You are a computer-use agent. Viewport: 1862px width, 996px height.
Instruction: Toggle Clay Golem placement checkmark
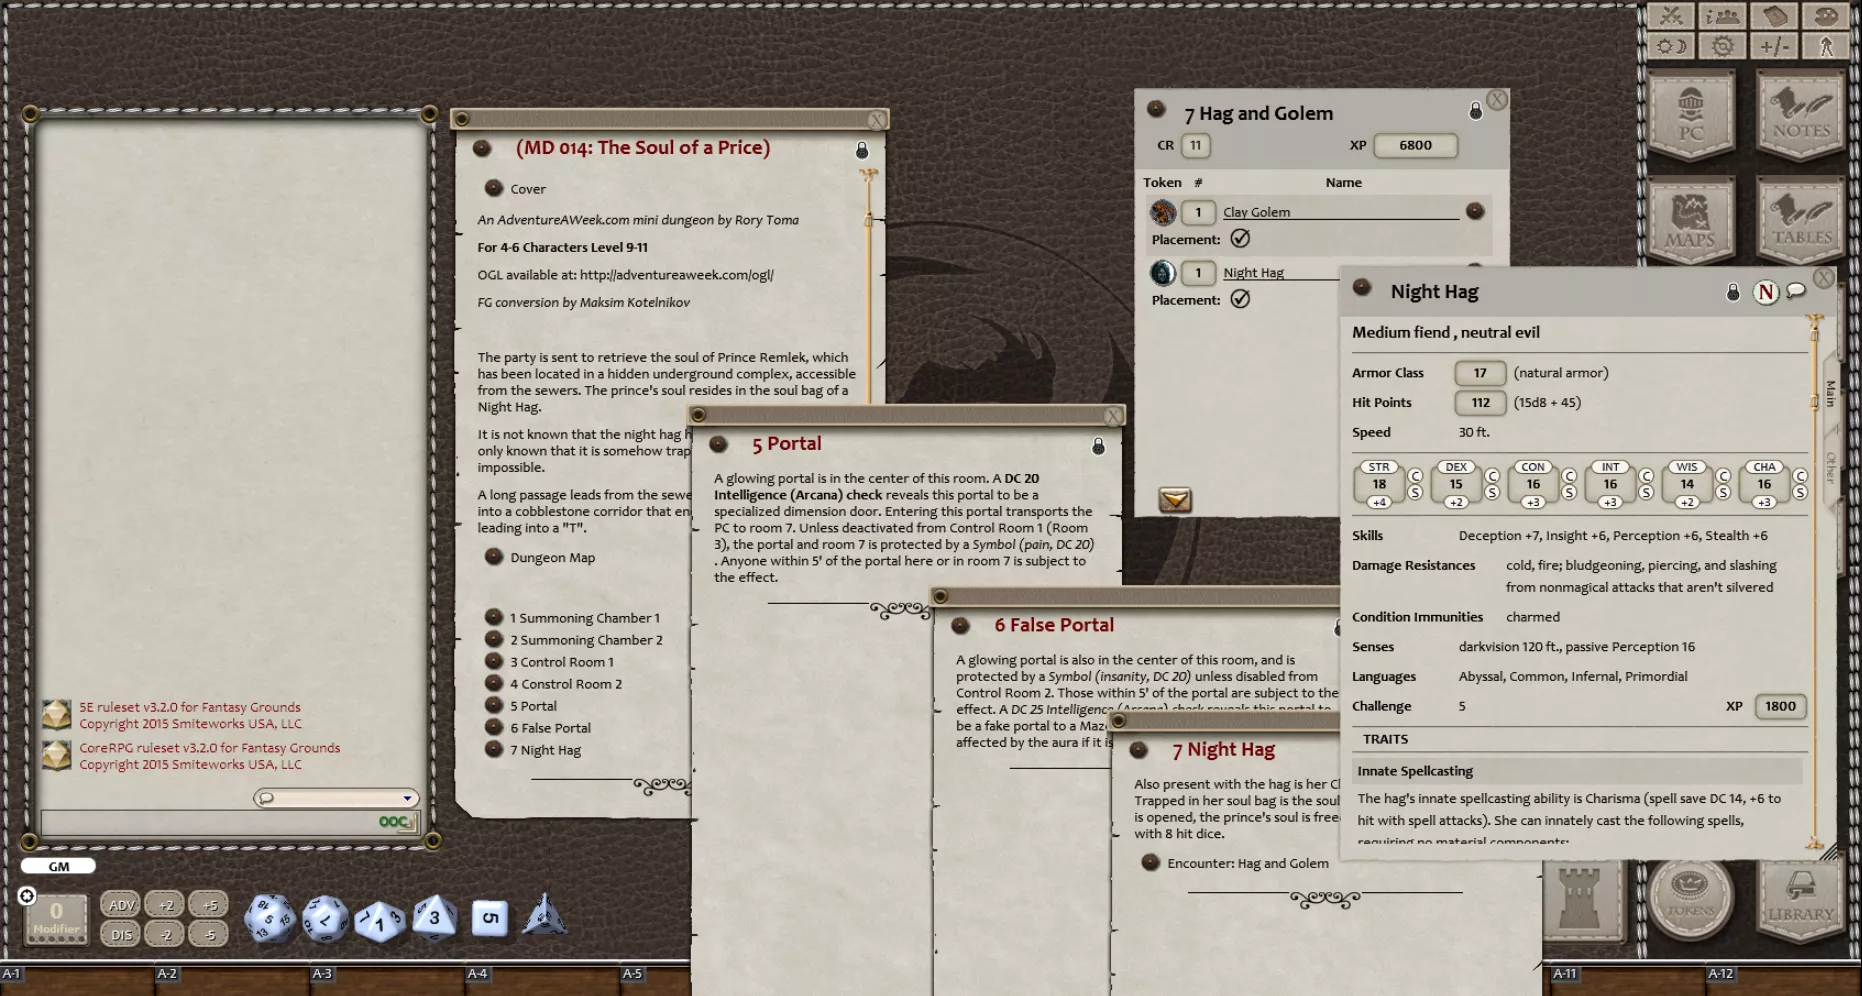point(1240,238)
